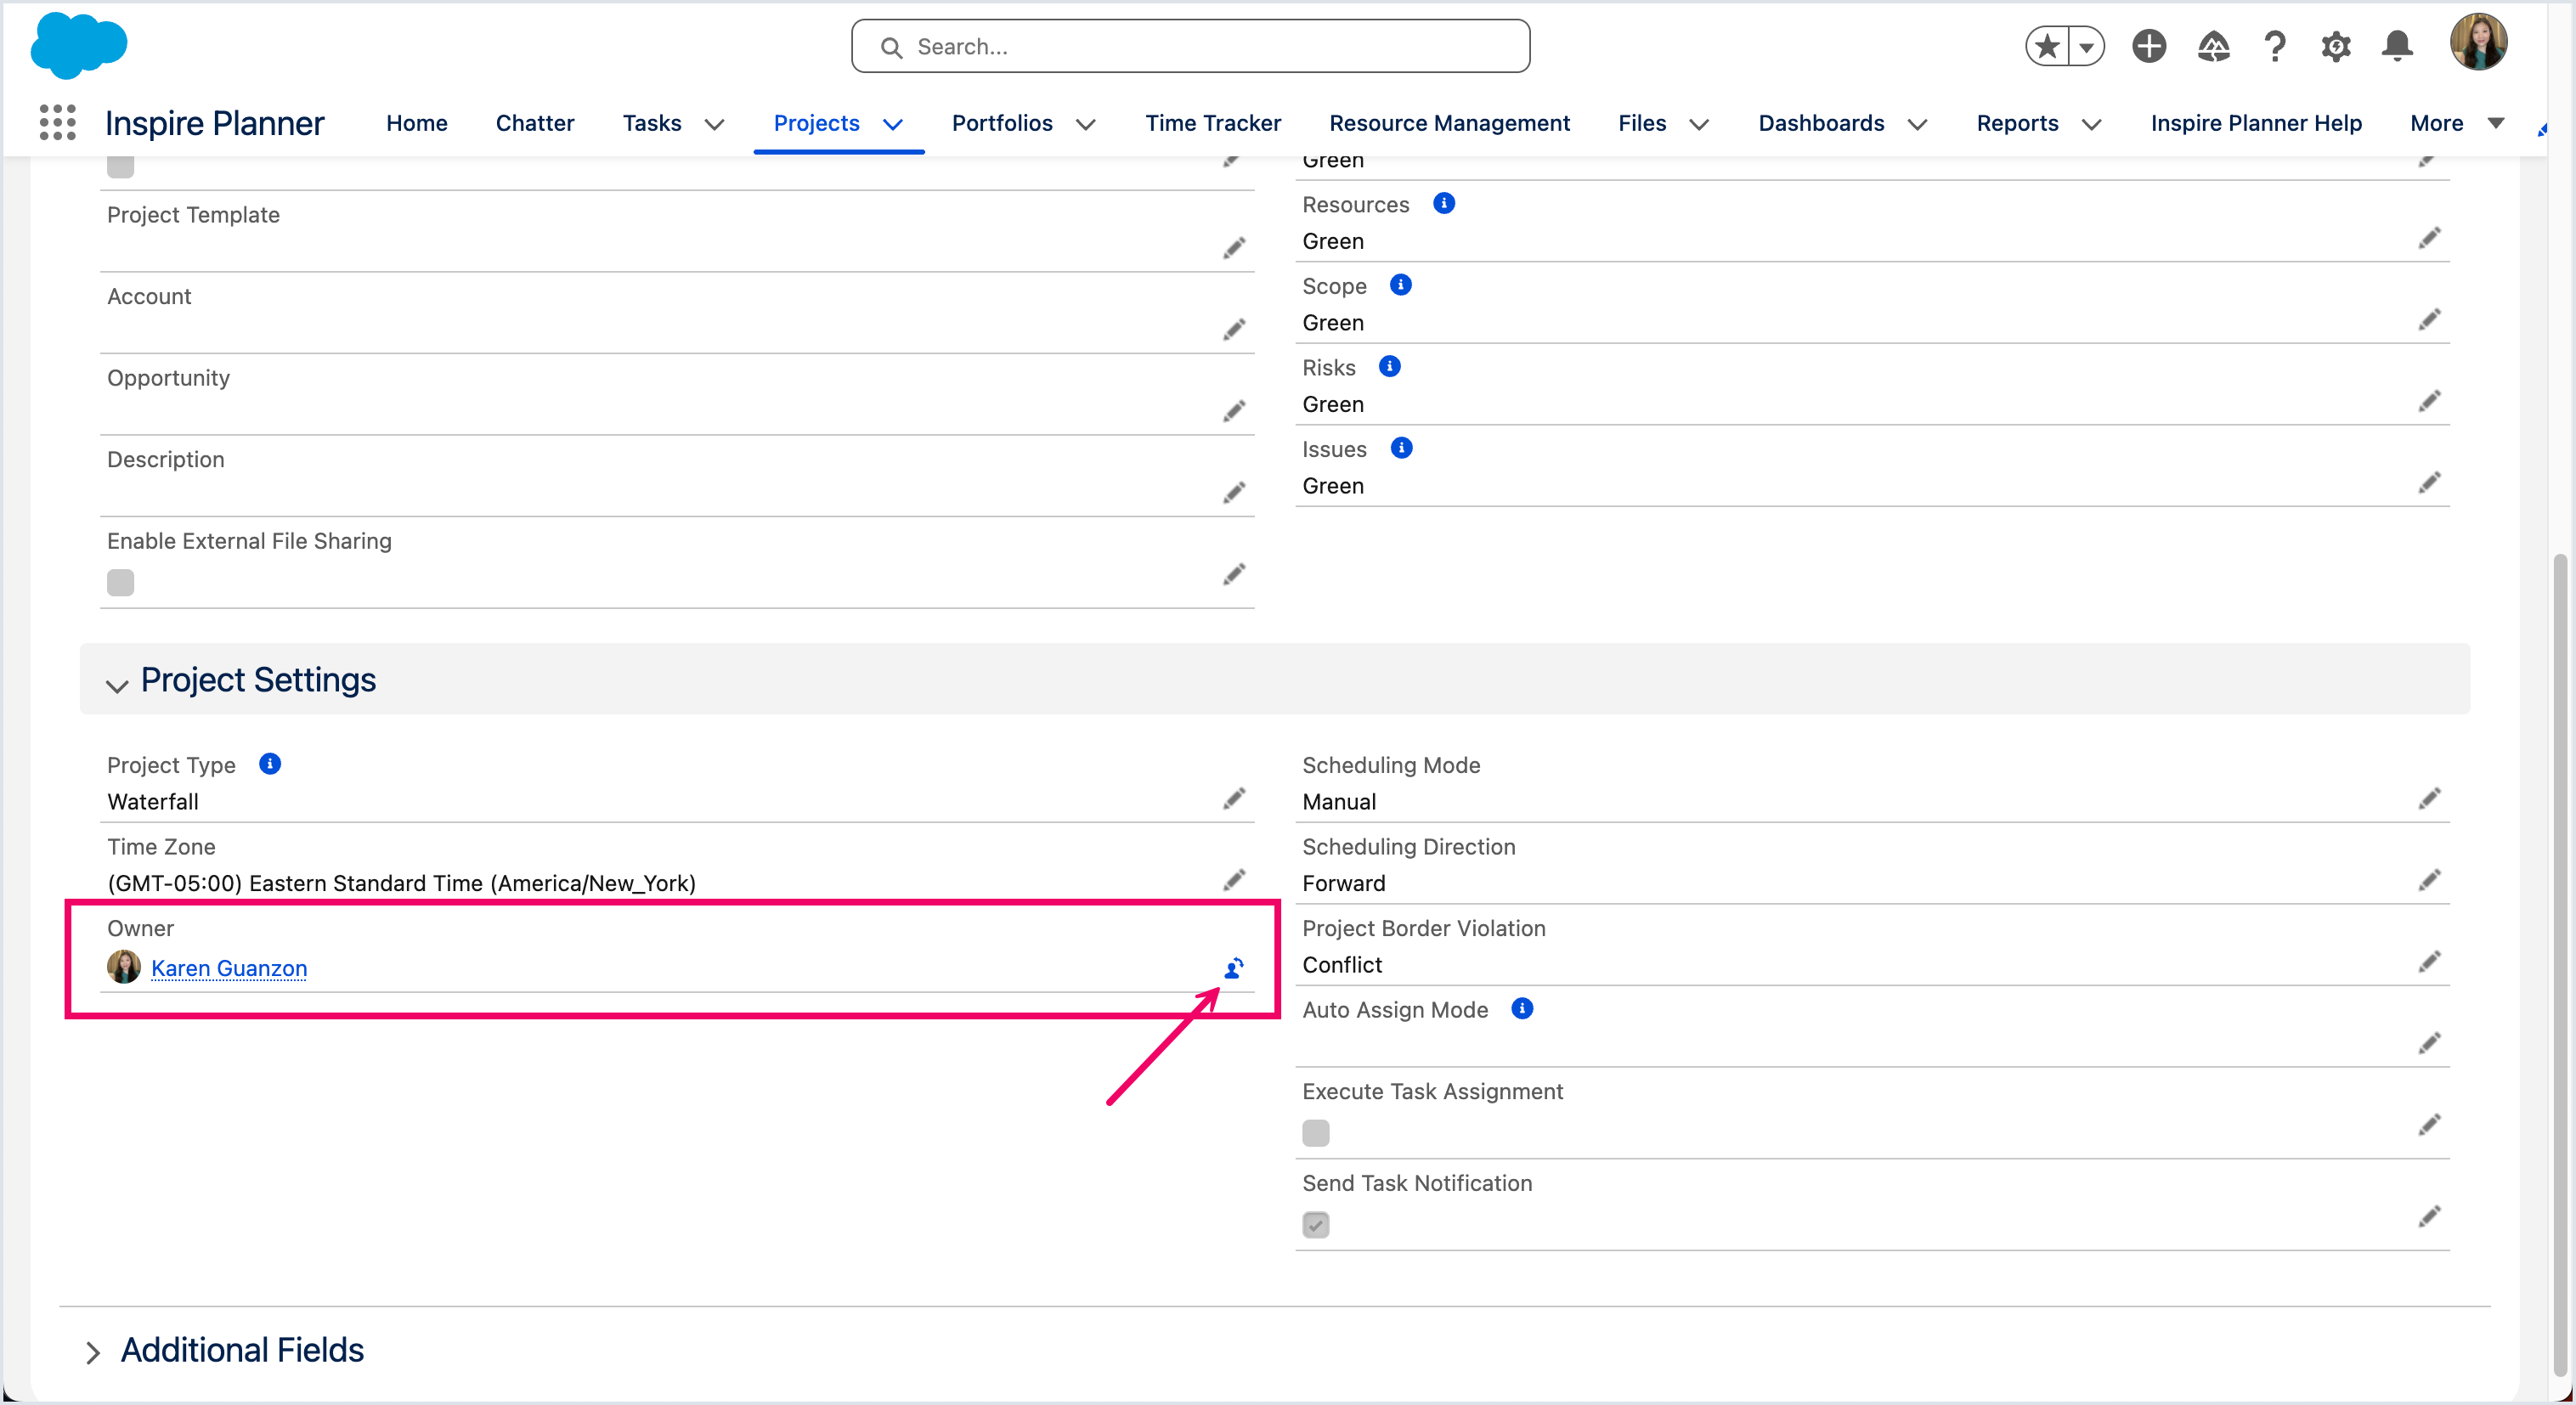Show info tooltip for Risks
The height and width of the screenshot is (1405, 2576).
click(1389, 366)
